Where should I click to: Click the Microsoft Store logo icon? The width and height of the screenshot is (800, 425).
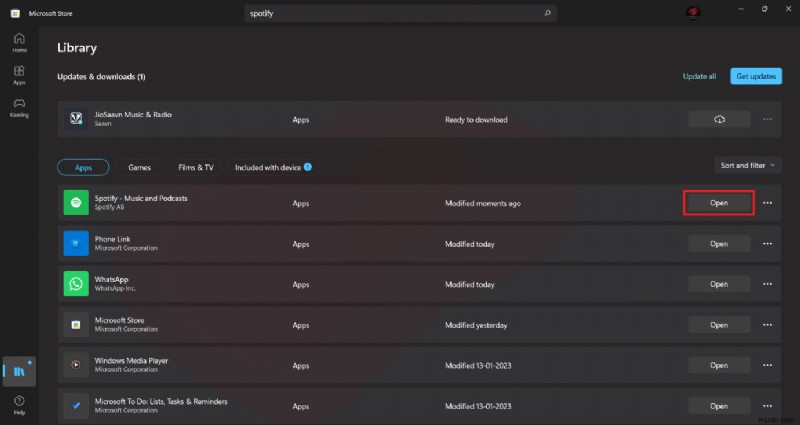(x=15, y=13)
